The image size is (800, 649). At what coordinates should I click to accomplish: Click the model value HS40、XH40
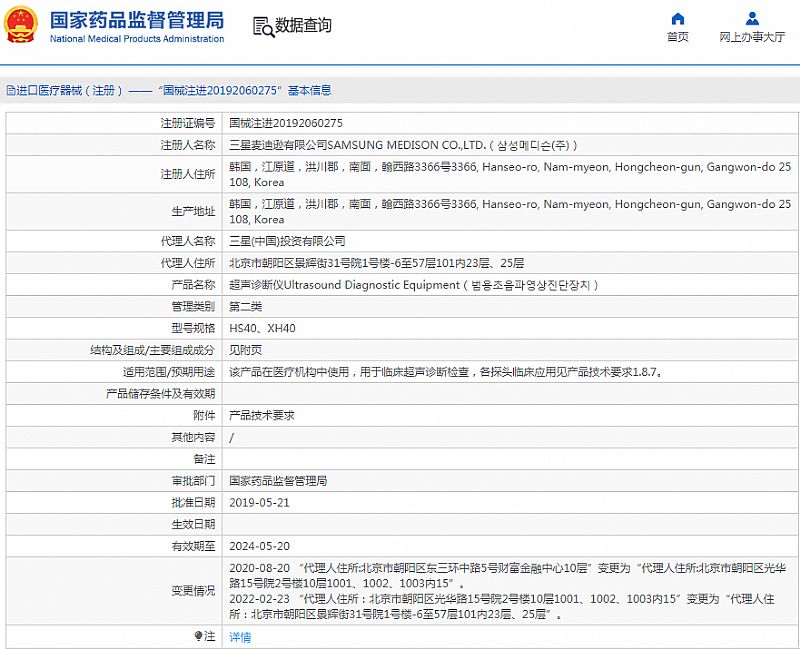[x=262, y=328]
